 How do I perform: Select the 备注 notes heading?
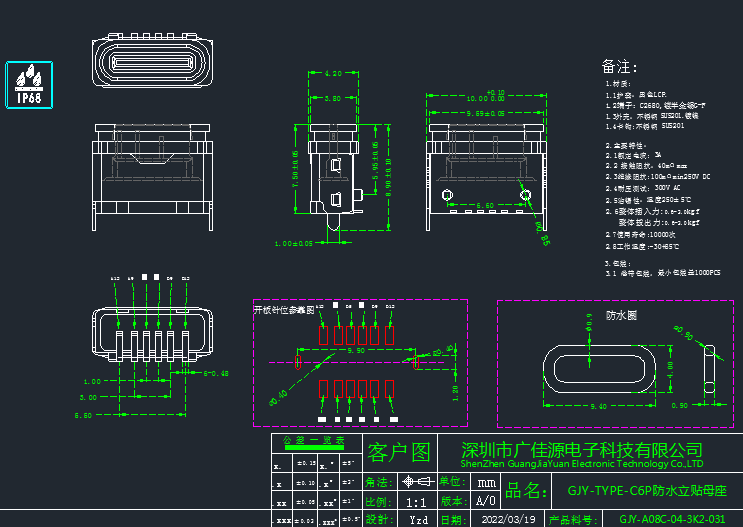(x=619, y=66)
